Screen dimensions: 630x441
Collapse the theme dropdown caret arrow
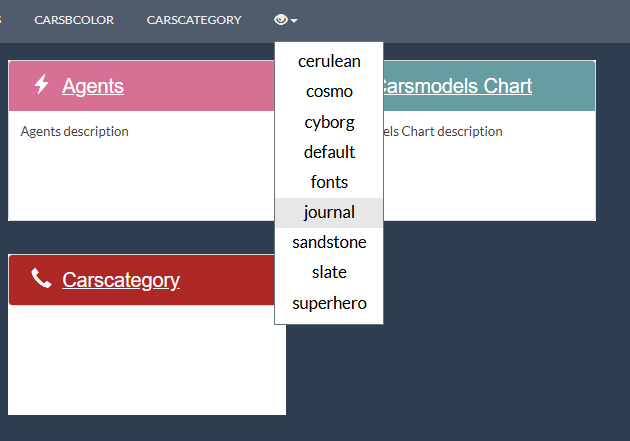[x=295, y=21]
